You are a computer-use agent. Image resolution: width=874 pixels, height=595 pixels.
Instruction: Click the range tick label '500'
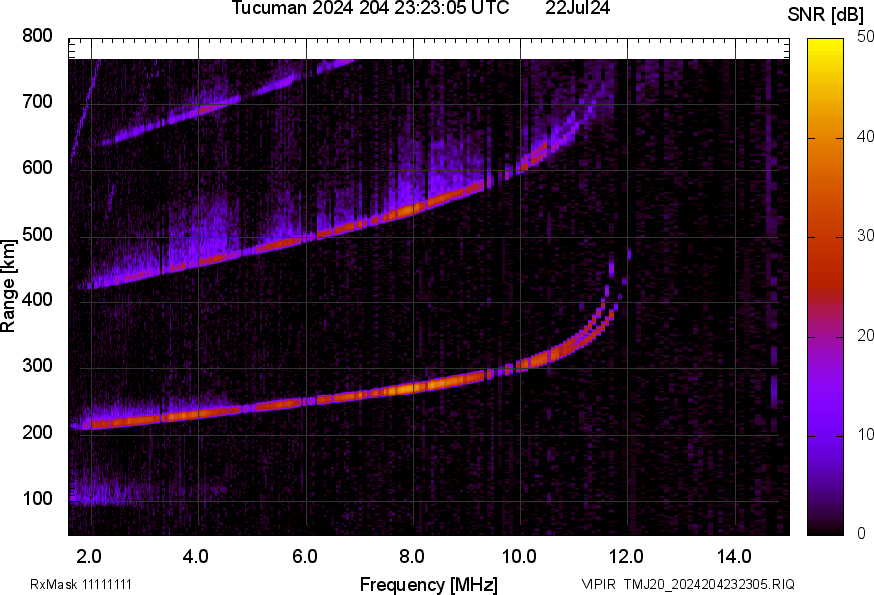pos(37,234)
